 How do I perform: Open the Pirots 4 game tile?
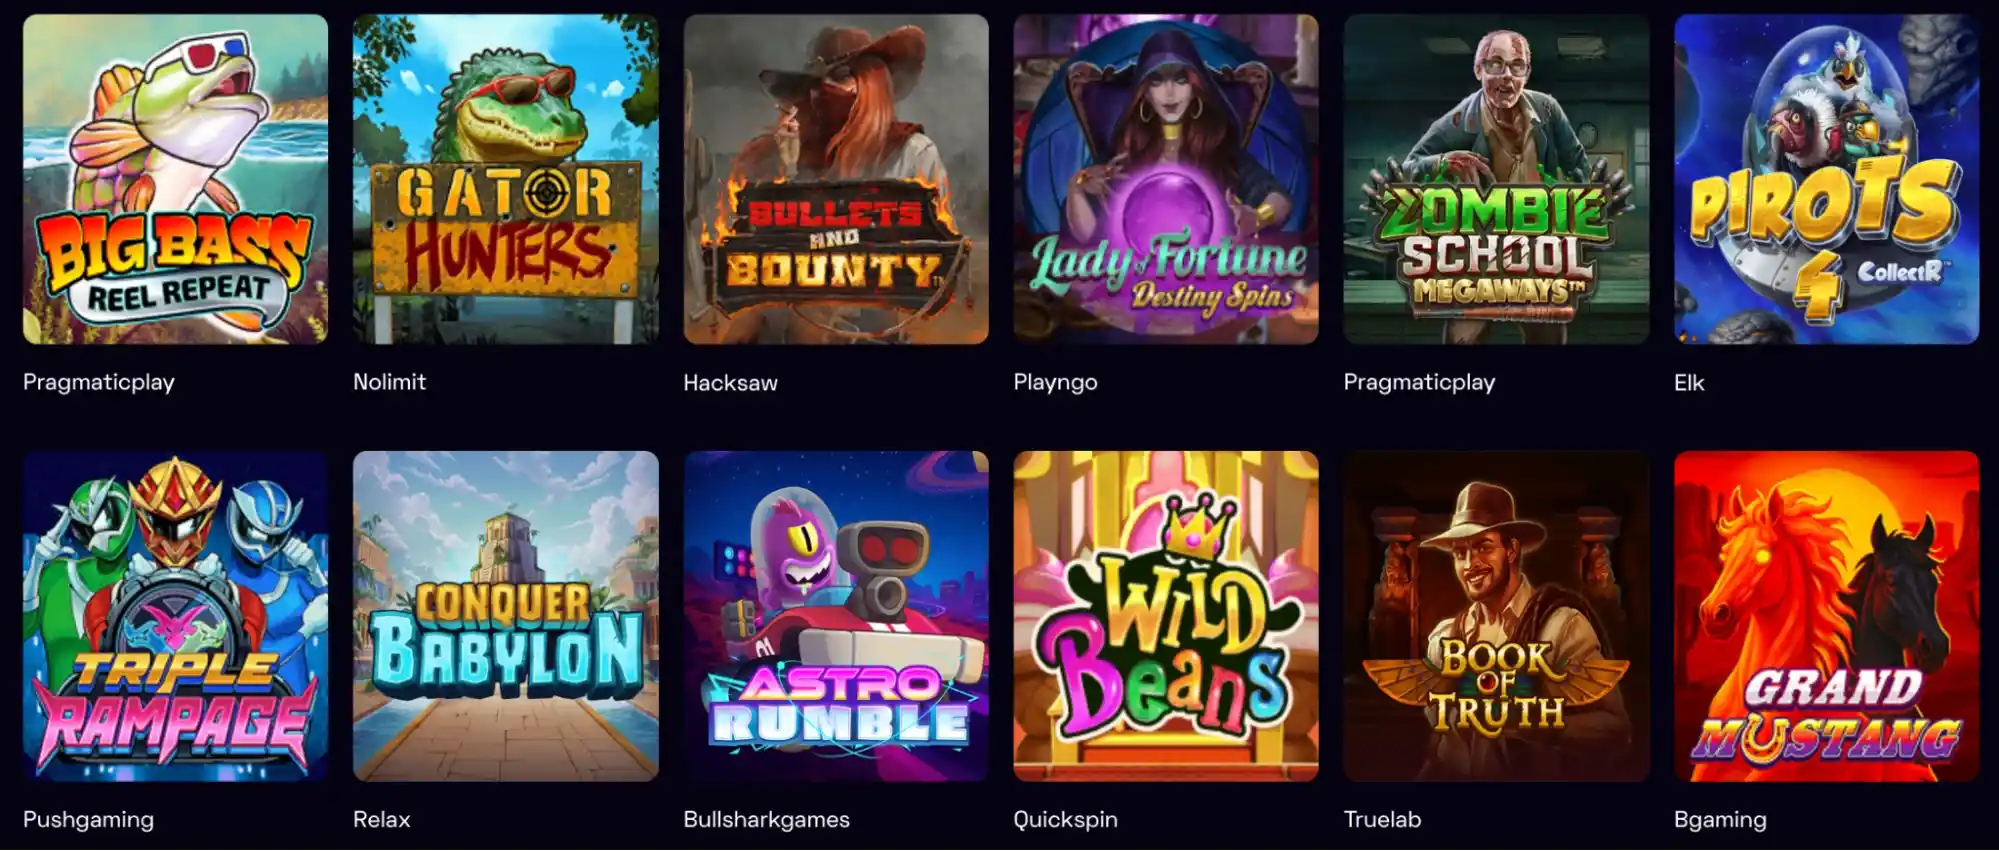[1827, 179]
